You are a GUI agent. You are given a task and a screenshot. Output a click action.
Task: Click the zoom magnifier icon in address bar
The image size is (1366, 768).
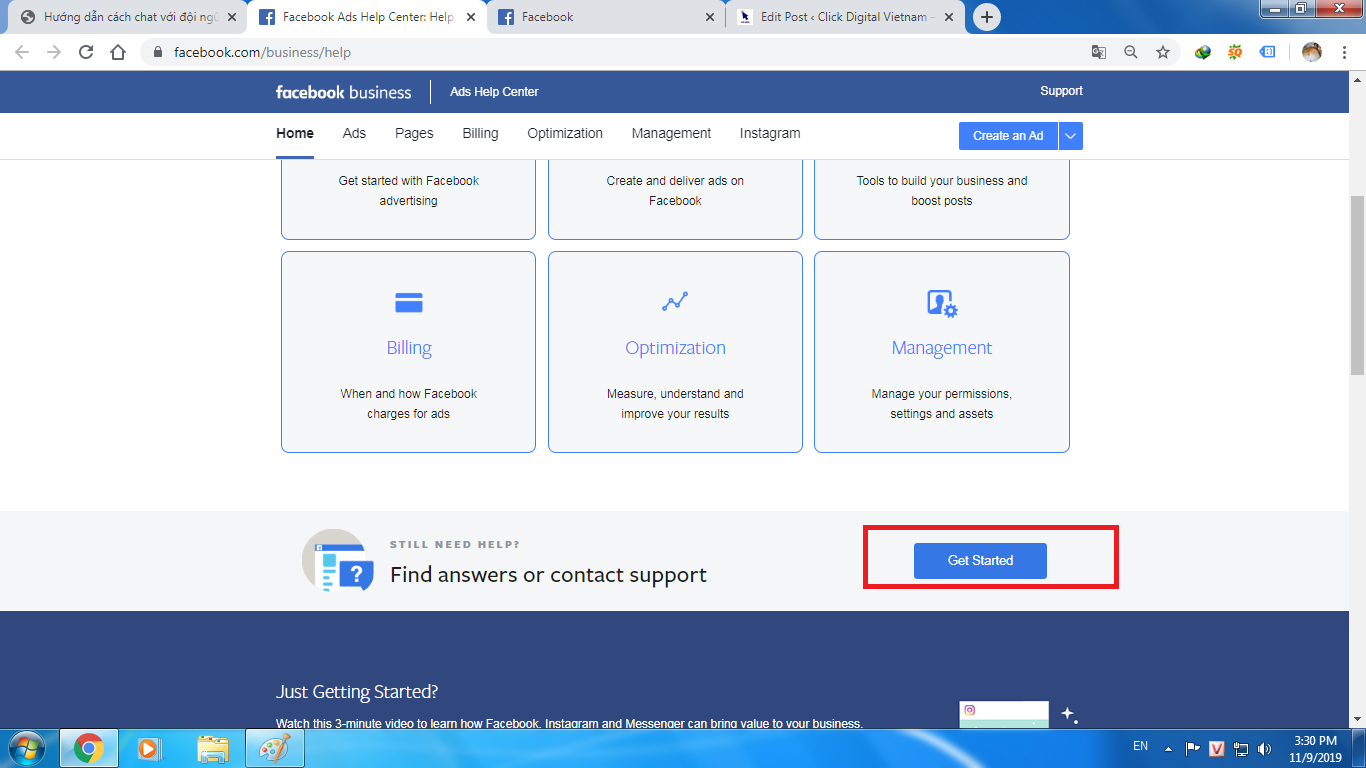(x=1131, y=52)
